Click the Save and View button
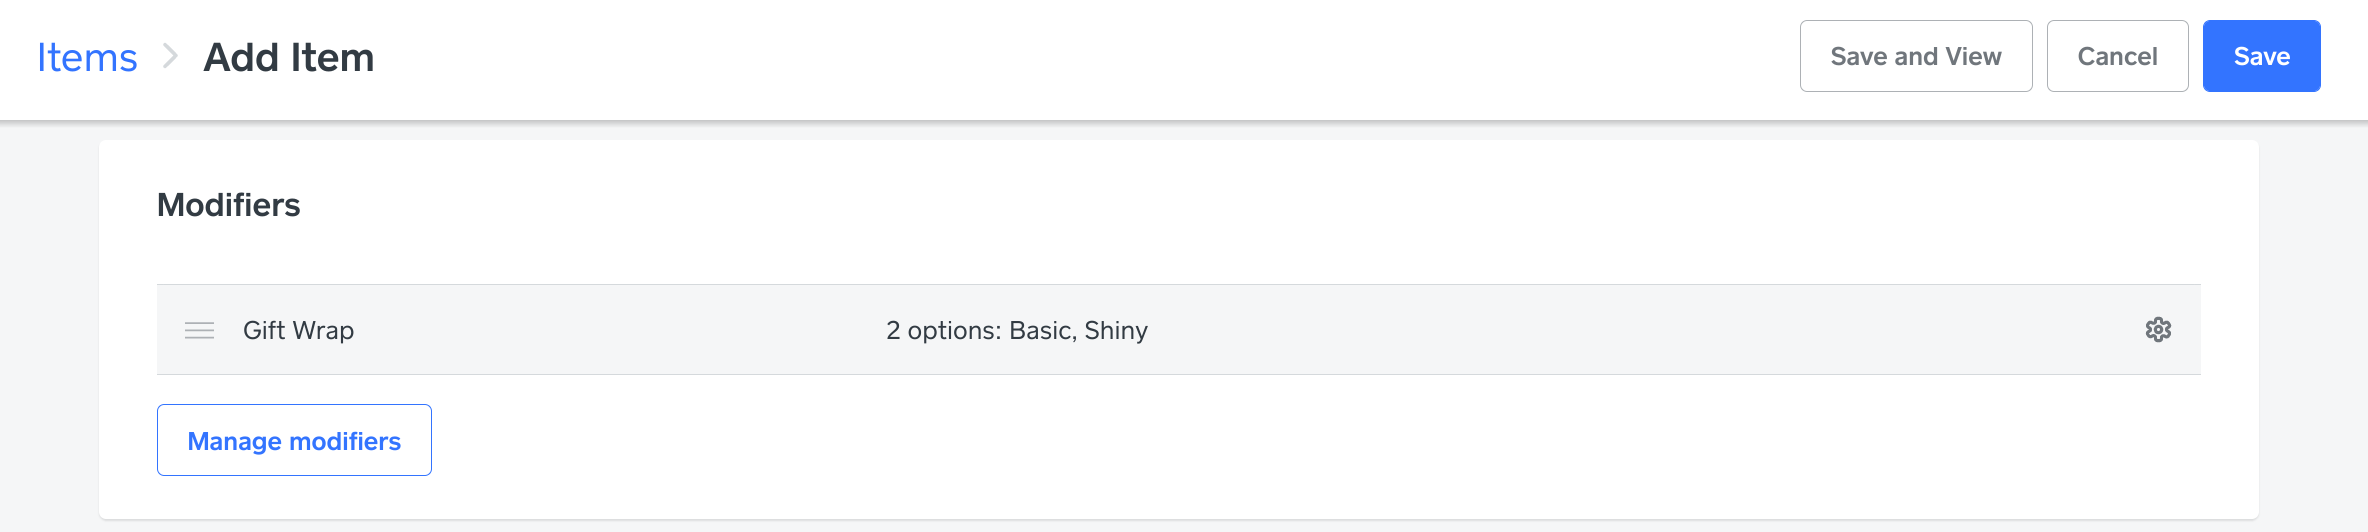This screenshot has height=532, width=2368. click(x=1915, y=56)
